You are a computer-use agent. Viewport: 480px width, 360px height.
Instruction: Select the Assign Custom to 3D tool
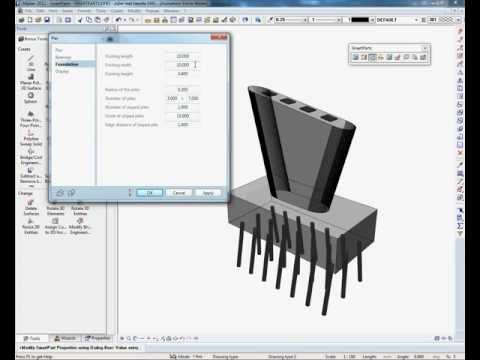pos(55,226)
